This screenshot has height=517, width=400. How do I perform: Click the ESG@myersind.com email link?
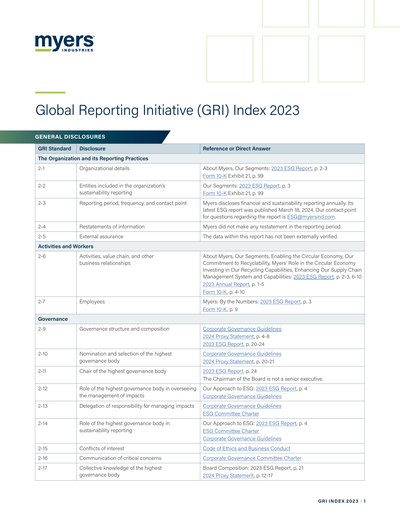click(x=311, y=217)
